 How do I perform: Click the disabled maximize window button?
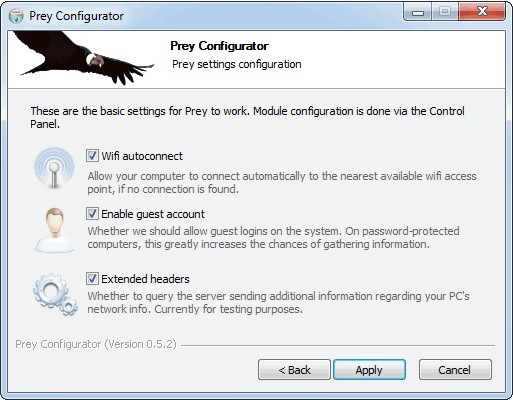(x=445, y=12)
